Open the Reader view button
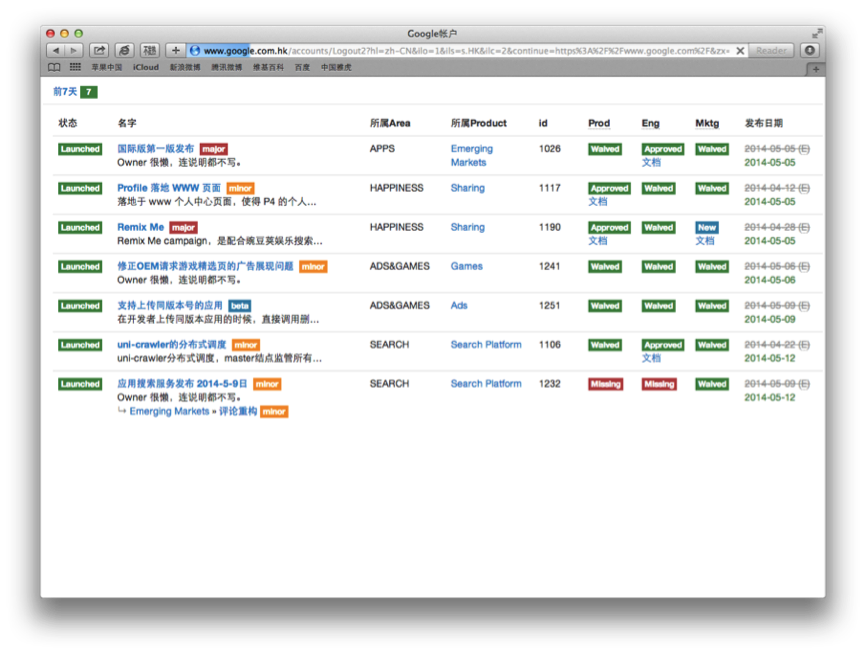 [x=771, y=50]
